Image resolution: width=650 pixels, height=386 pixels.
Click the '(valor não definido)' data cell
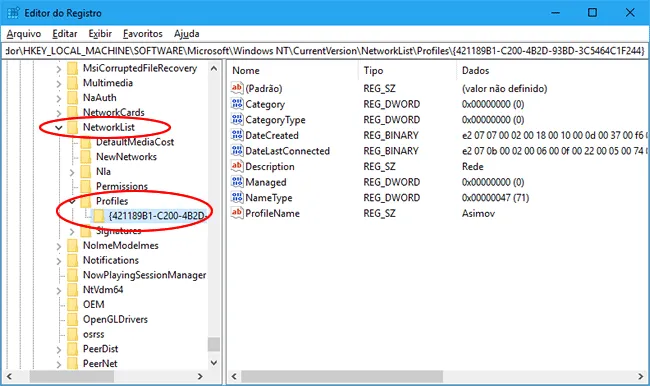(504, 88)
